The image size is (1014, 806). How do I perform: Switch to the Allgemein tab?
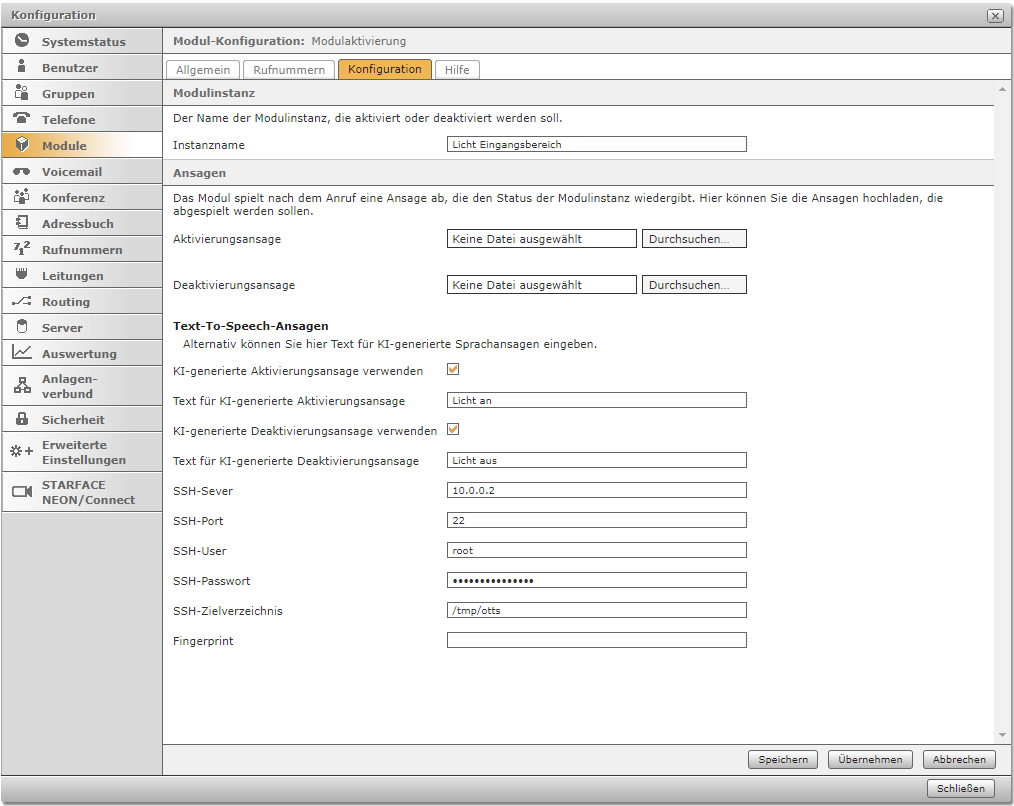pos(203,70)
